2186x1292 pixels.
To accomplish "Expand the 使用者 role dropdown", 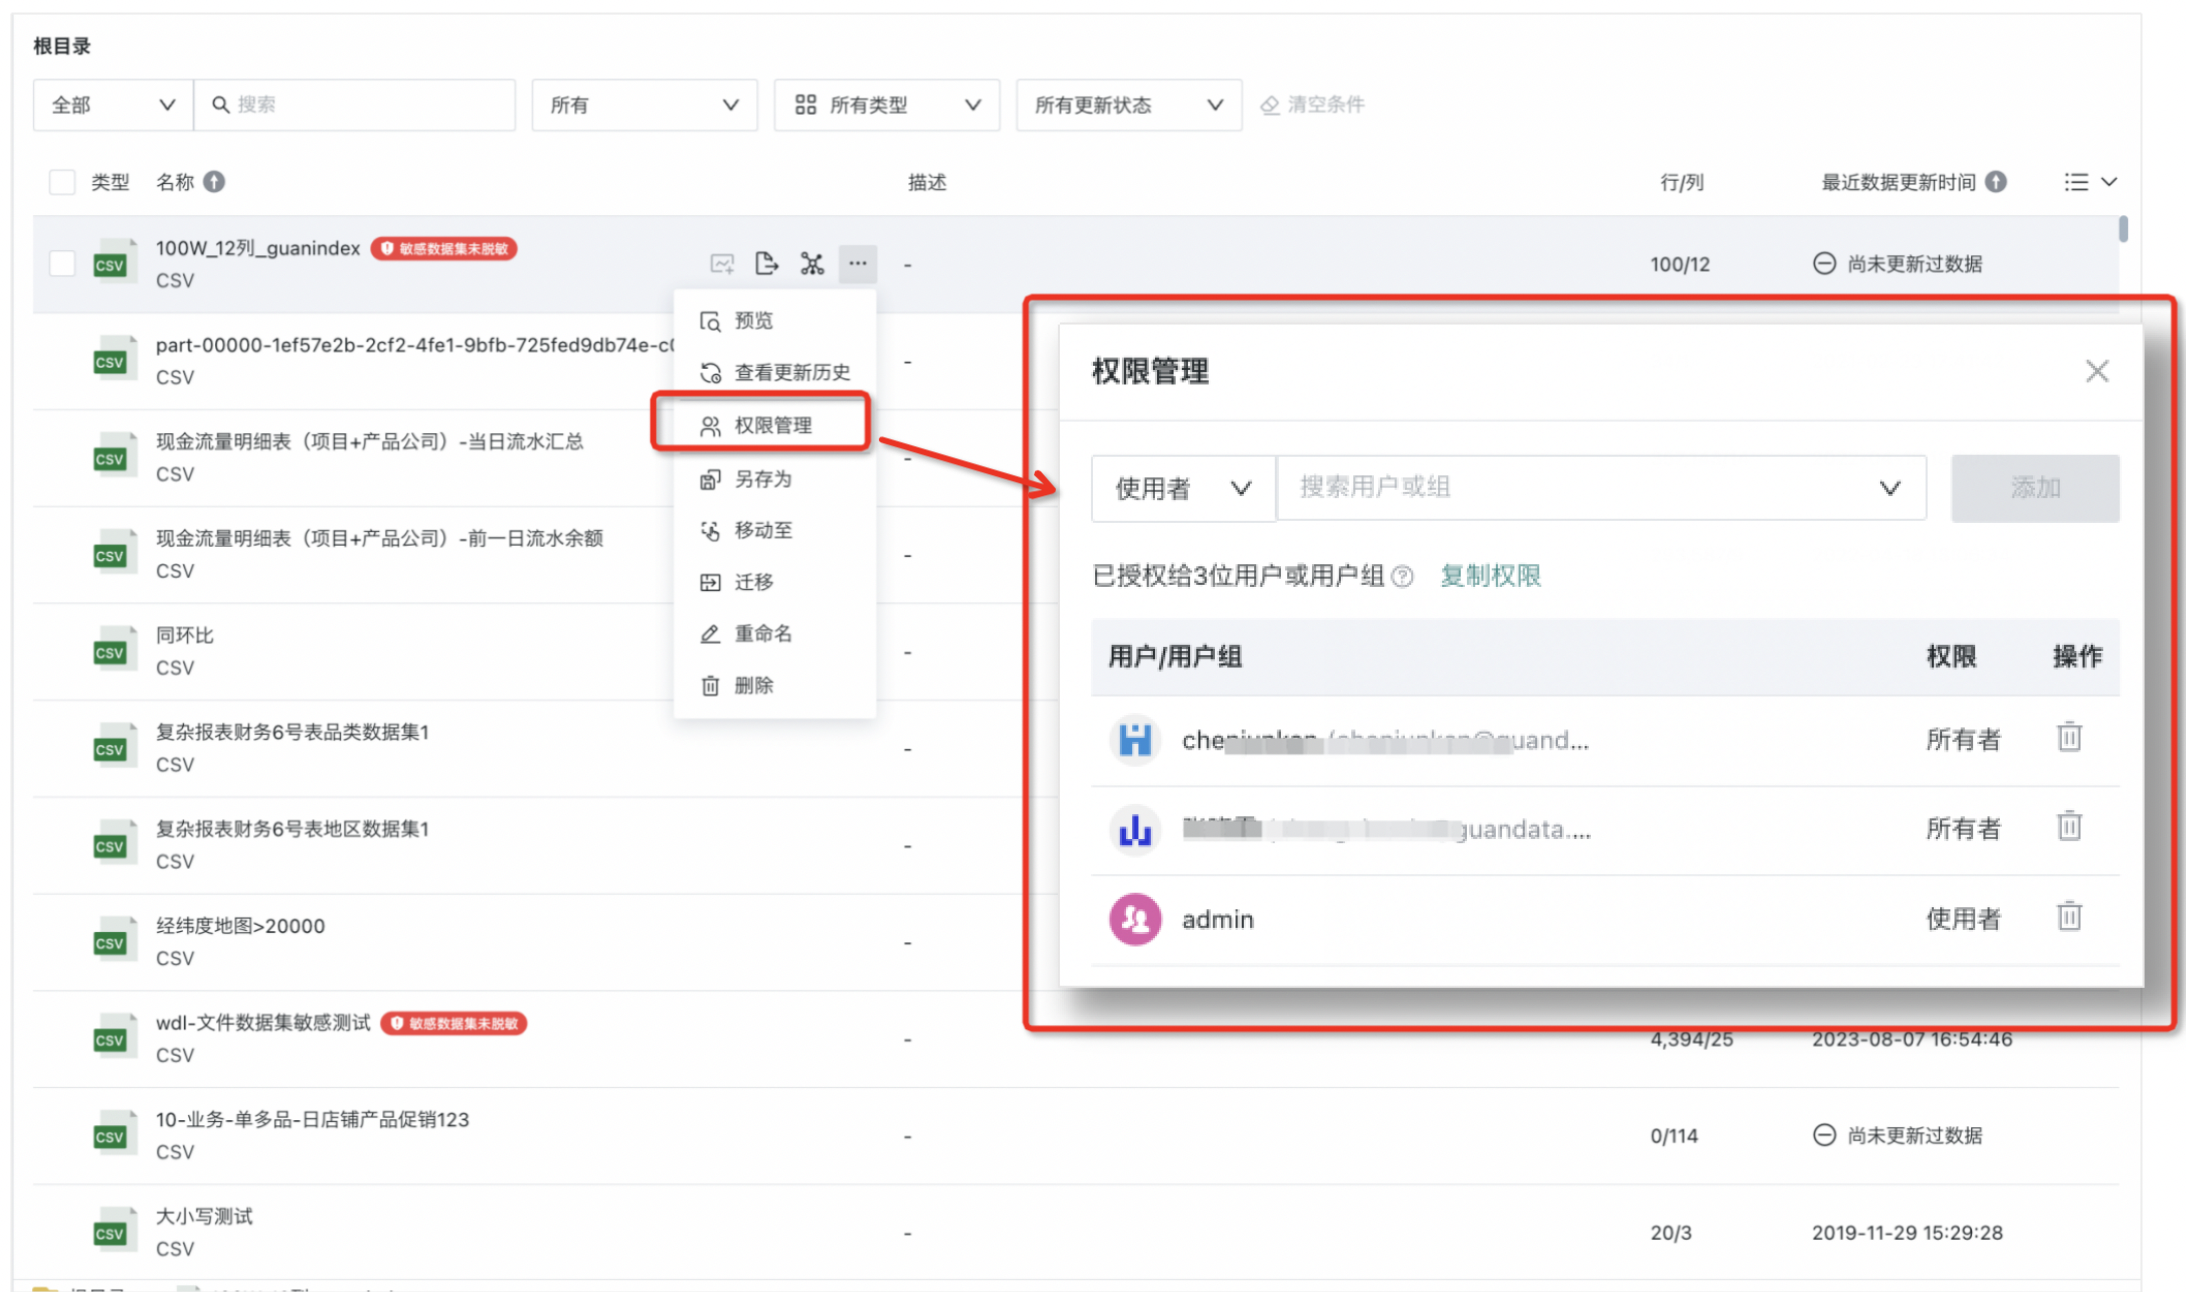I will [1182, 488].
